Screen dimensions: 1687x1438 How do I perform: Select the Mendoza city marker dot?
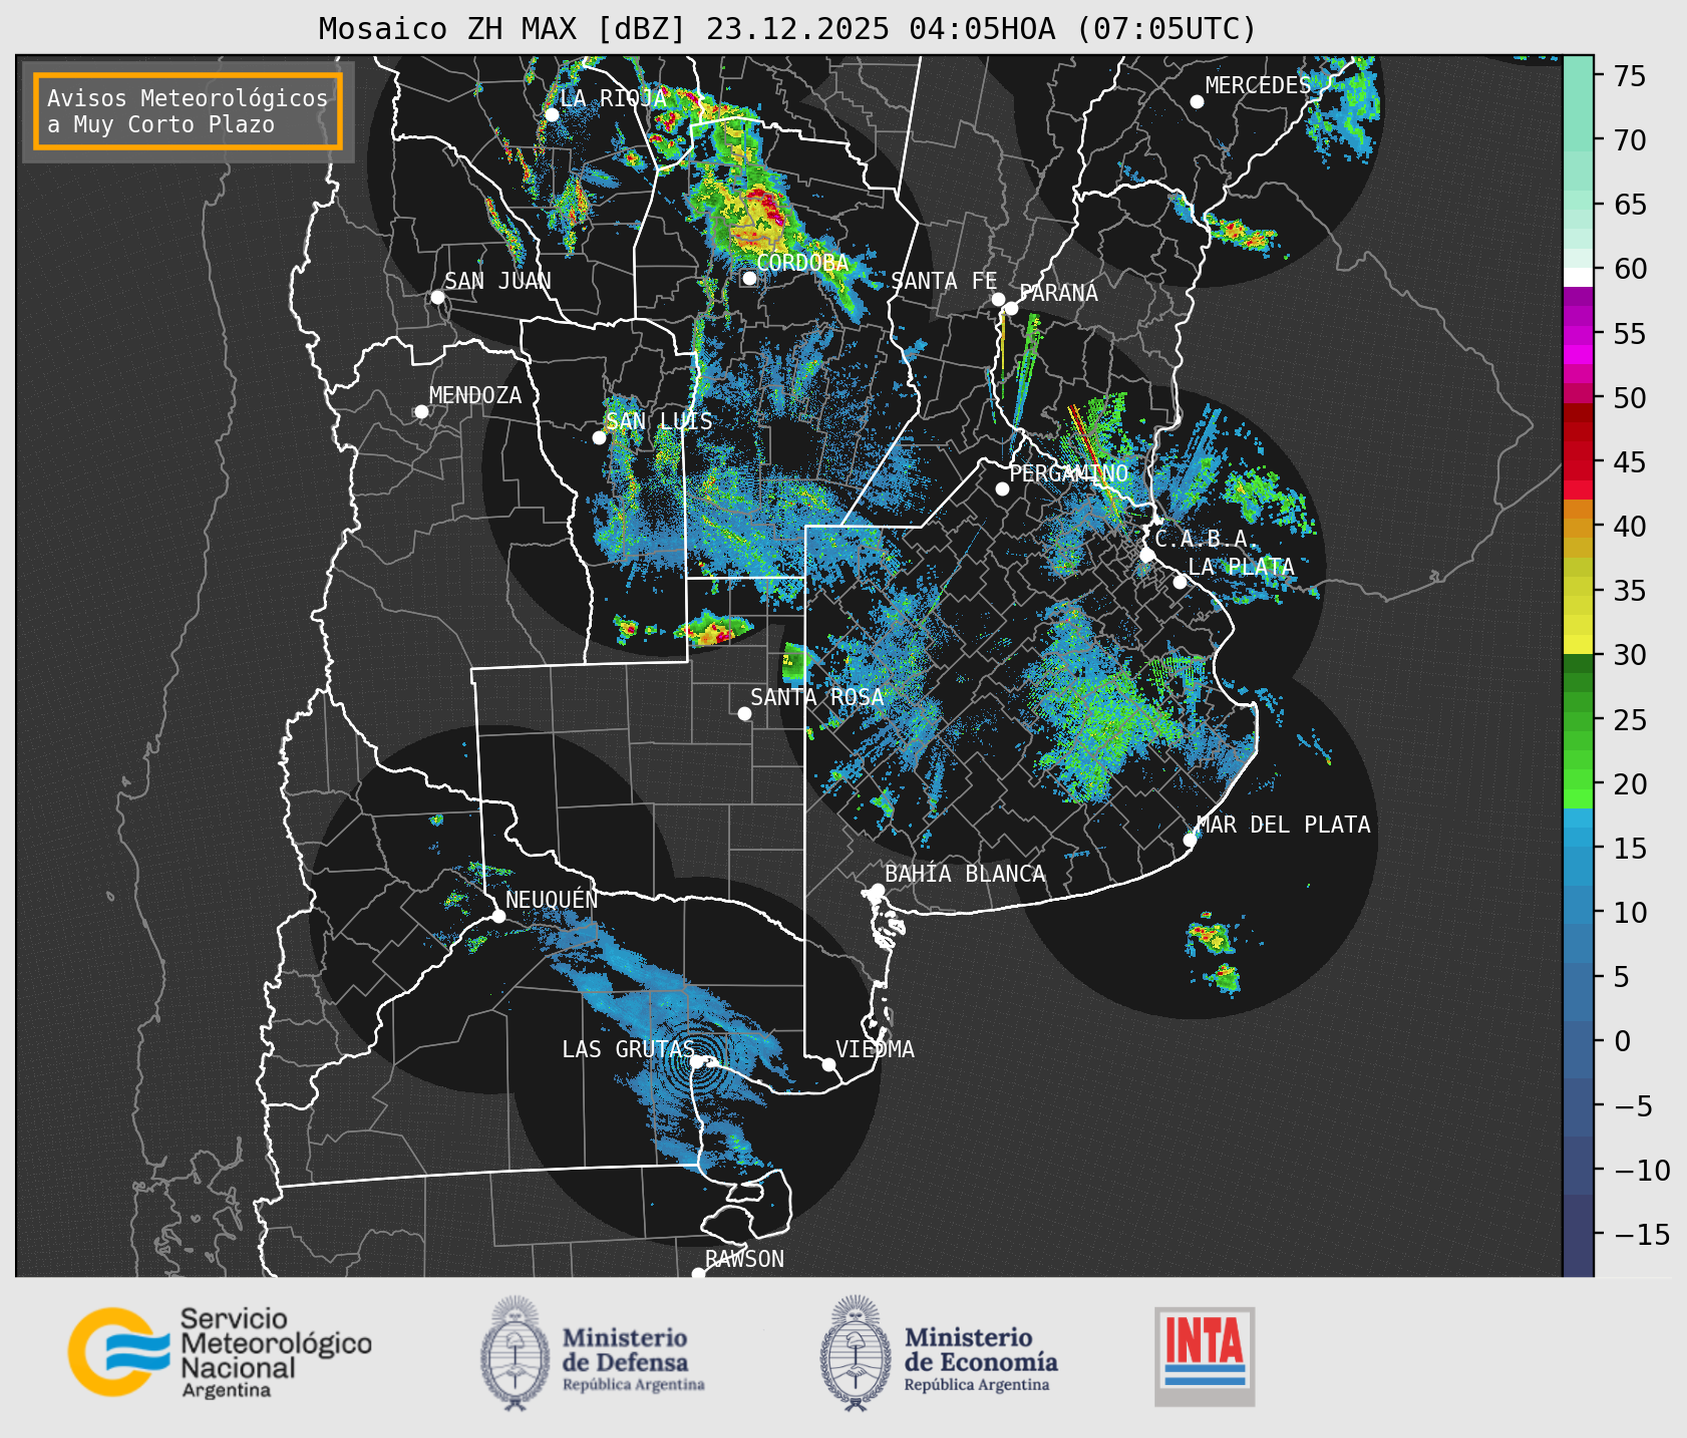pos(421,411)
